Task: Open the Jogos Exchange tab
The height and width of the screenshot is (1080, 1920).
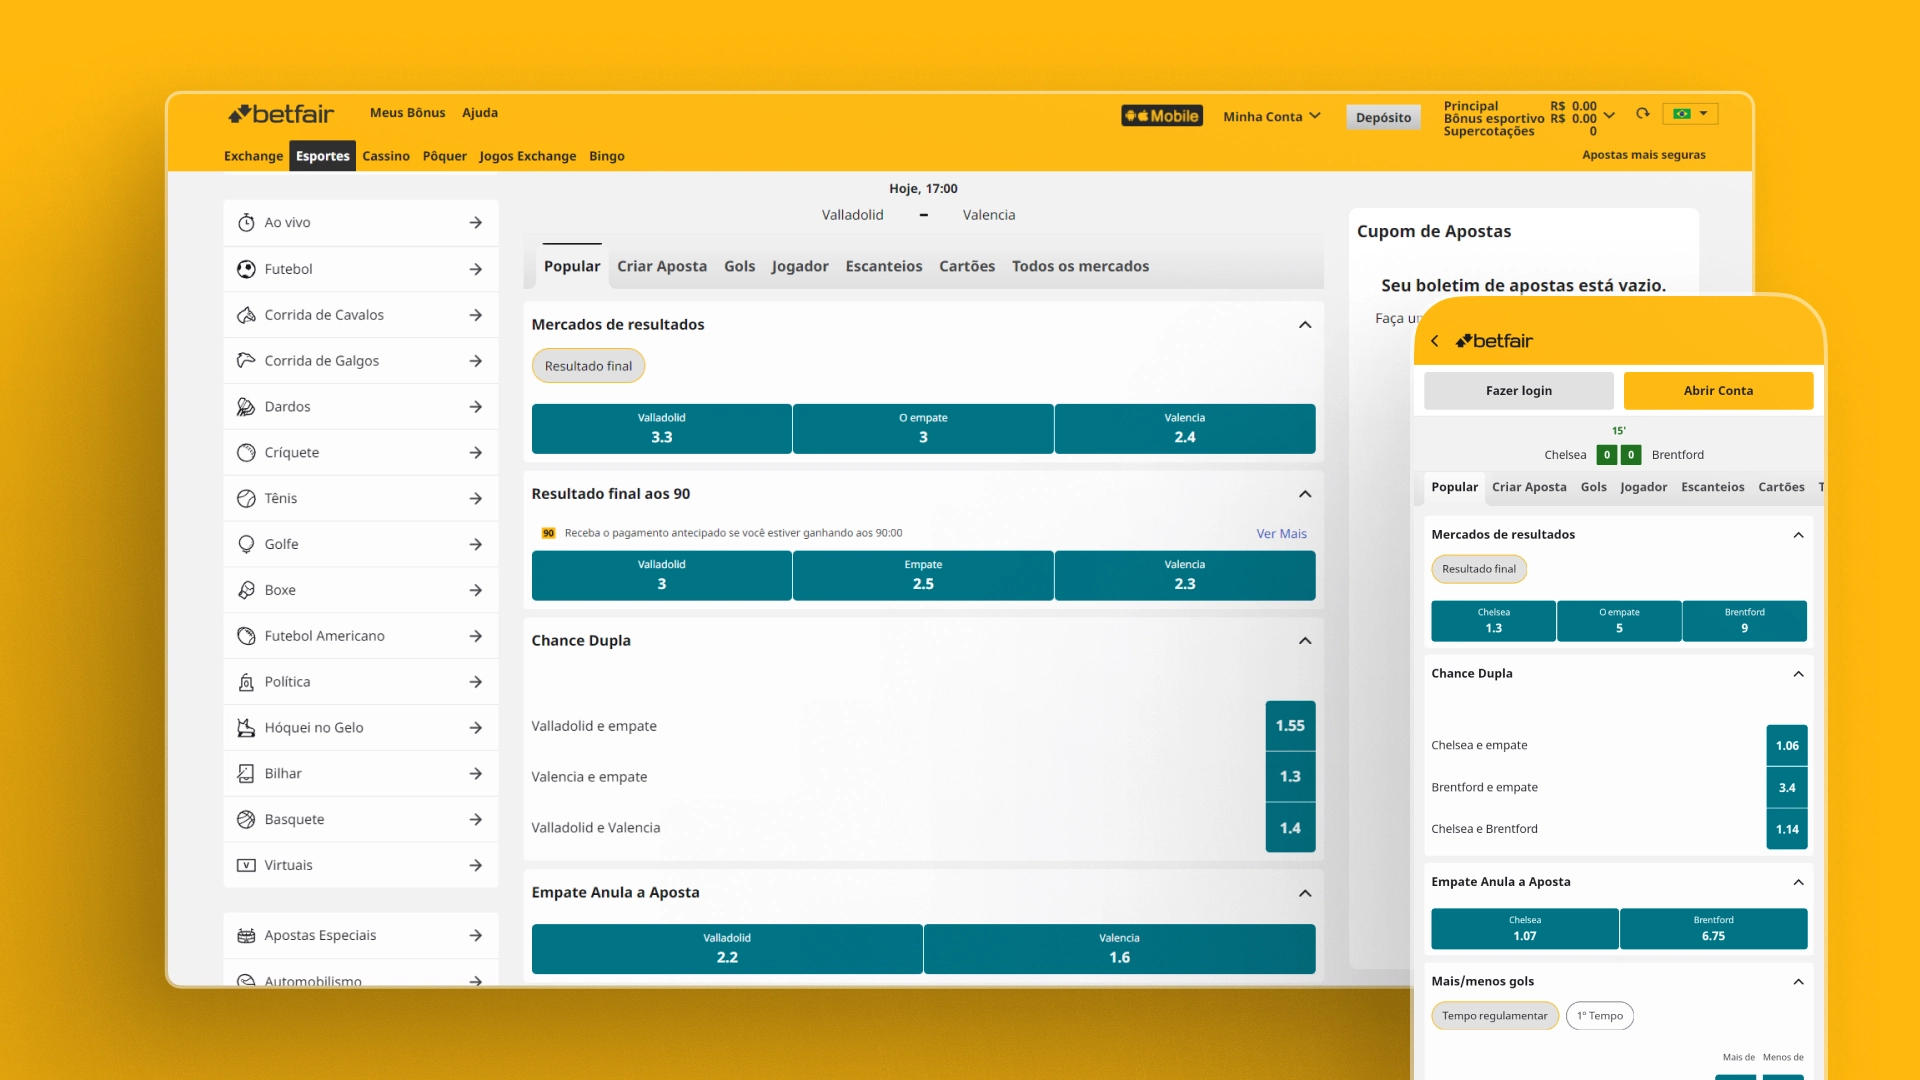Action: pos(528,156)
